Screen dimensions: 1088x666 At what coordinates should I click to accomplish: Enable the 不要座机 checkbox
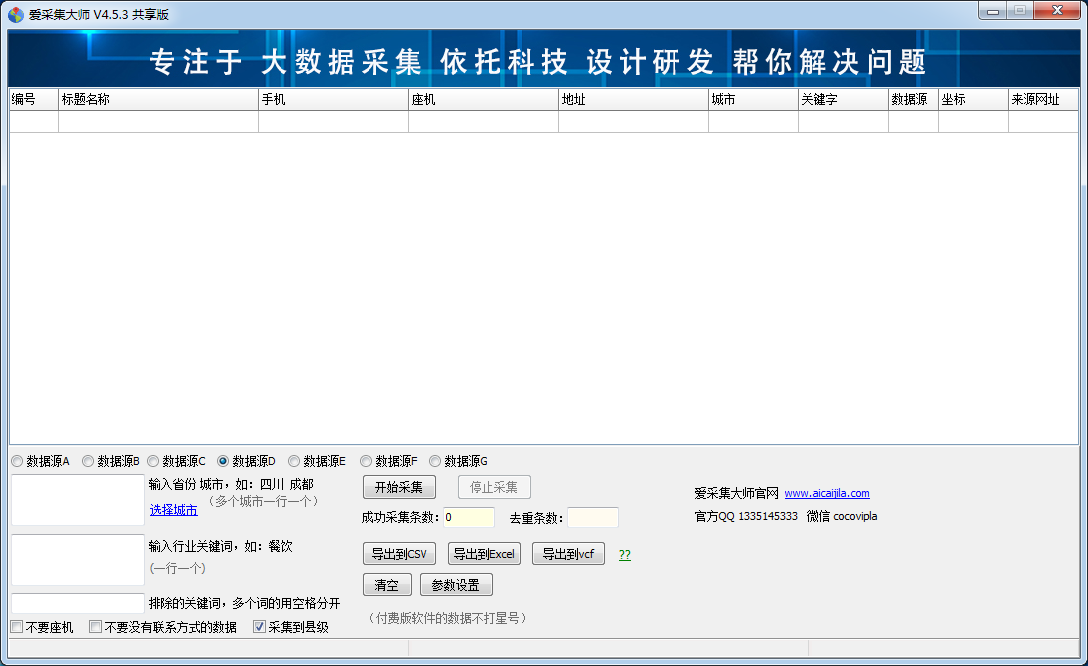(x=16, y=626)
